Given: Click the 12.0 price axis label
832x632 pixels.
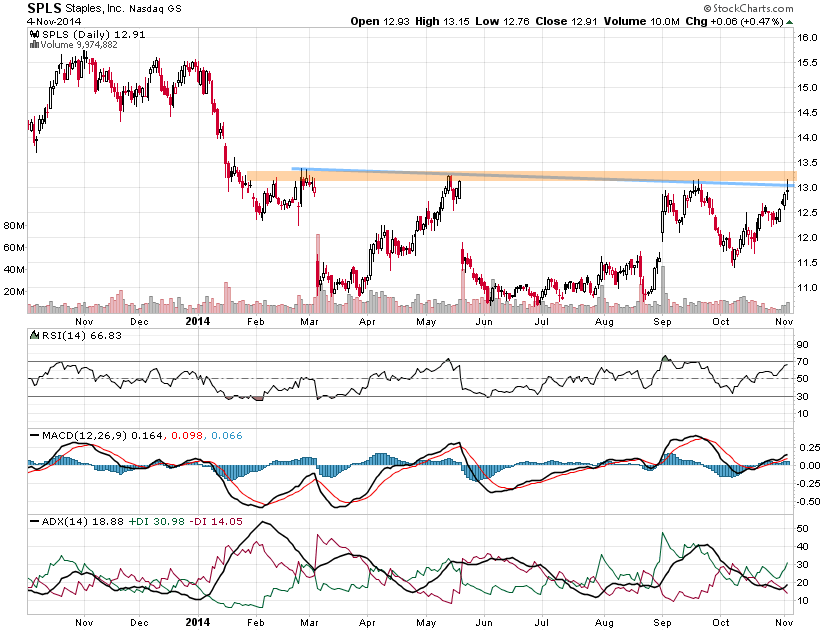Looking at the screenshot, I should 807,237.
